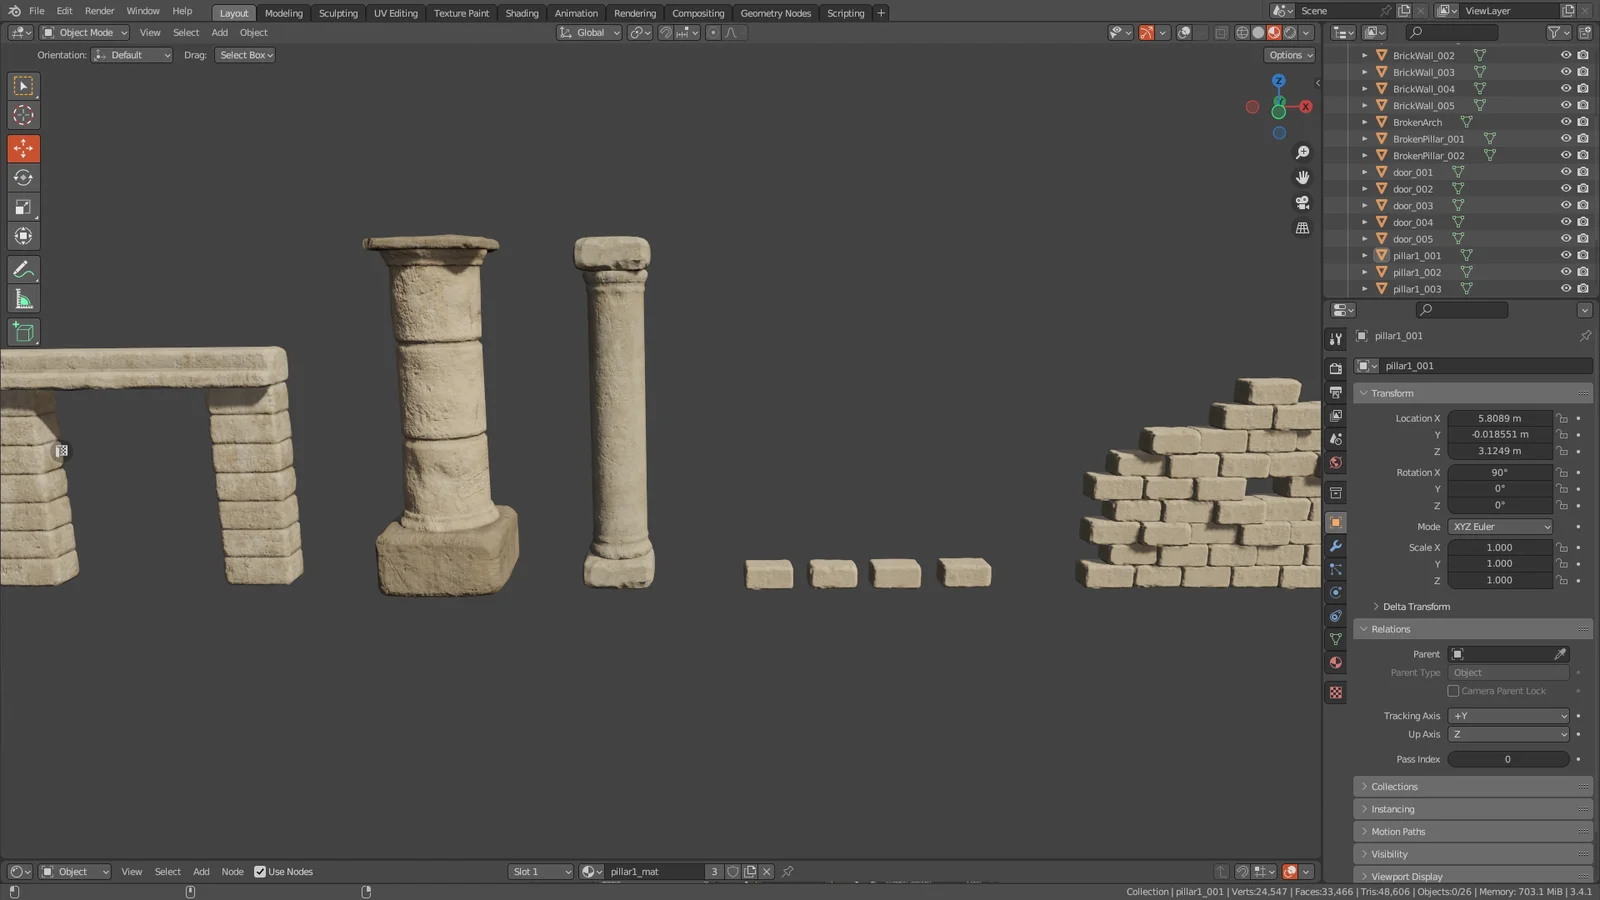This screenshot has width=1600, height=900.
Task: Open the viewport Options popover
Action: [1289, 55]
